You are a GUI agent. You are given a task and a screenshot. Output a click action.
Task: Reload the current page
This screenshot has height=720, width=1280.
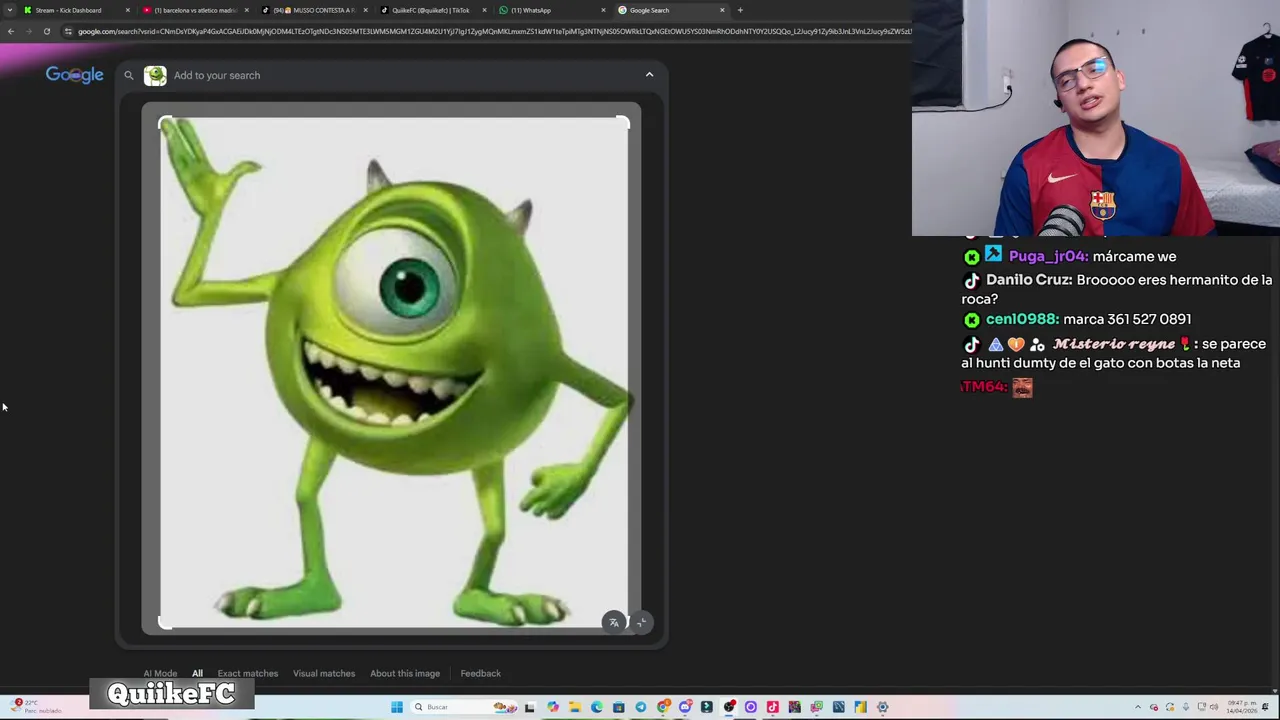coord(46,31)
